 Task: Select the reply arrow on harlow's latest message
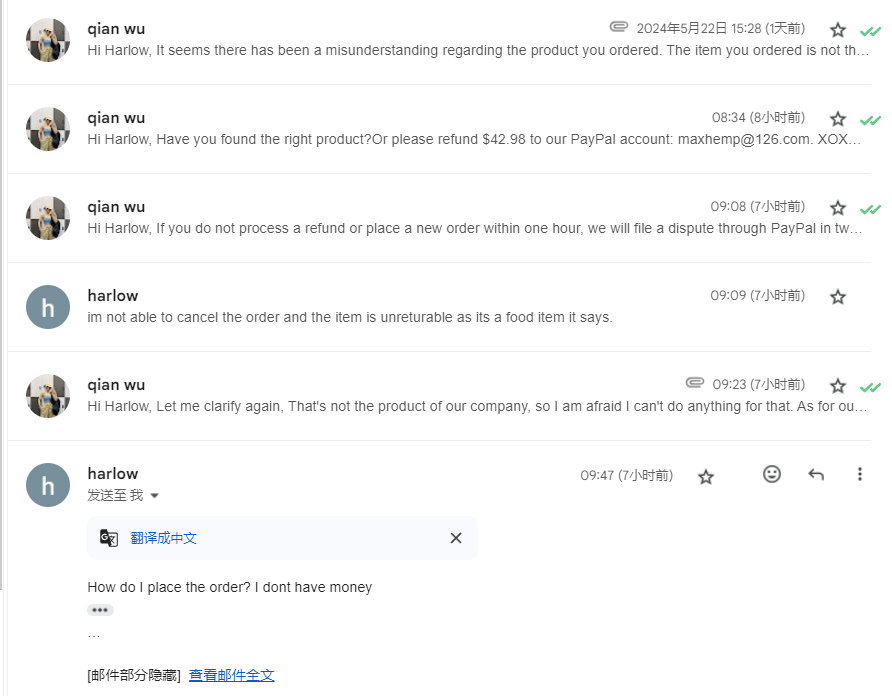point(816,474)
